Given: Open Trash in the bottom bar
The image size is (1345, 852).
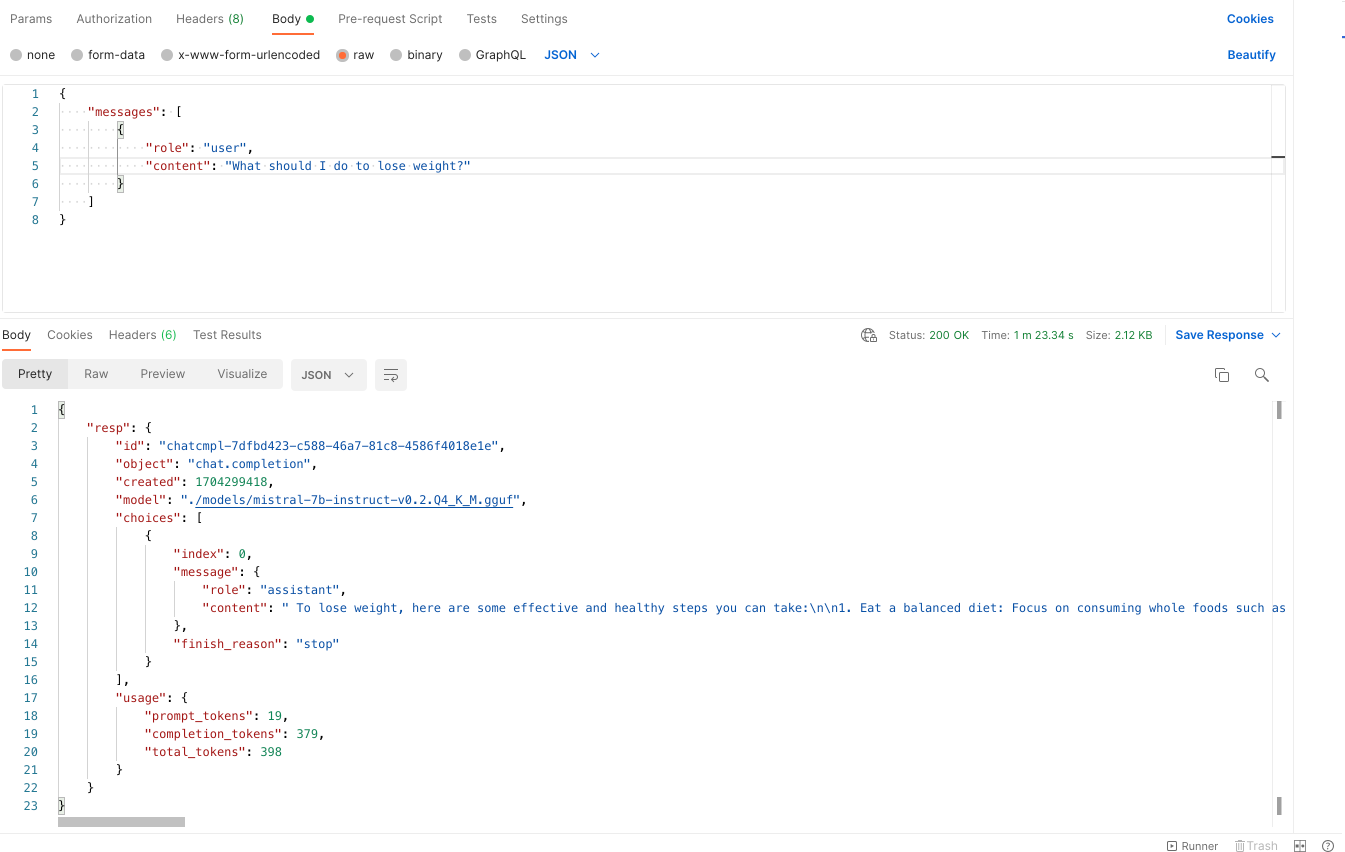Looking at the screenshot, I should click(x=1256, y=846).
